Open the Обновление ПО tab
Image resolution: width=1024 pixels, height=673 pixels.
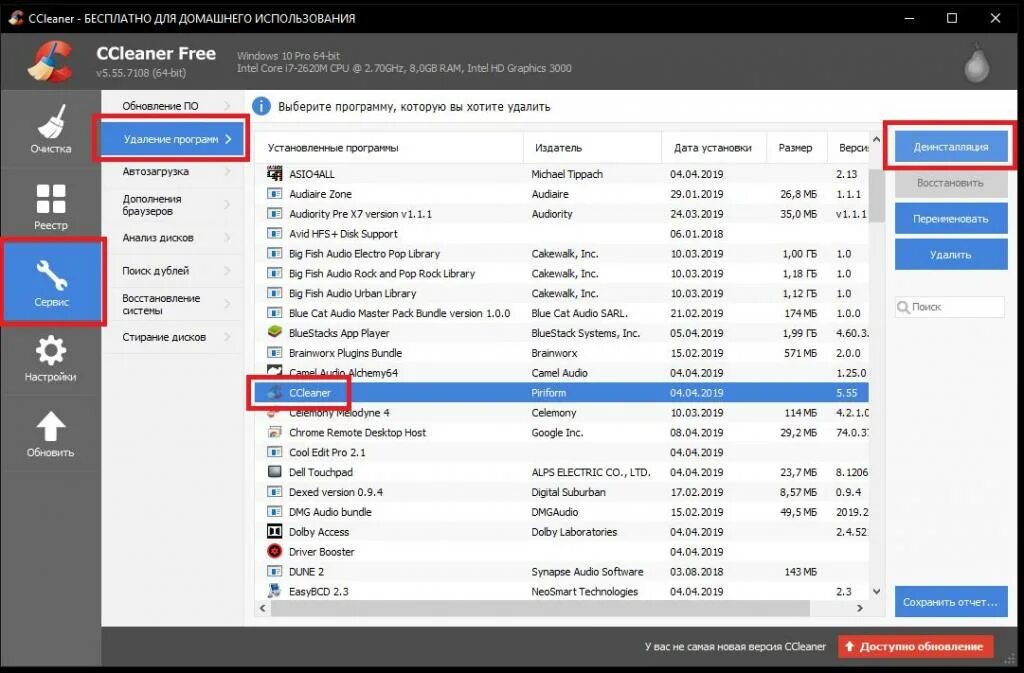point(172,106)
